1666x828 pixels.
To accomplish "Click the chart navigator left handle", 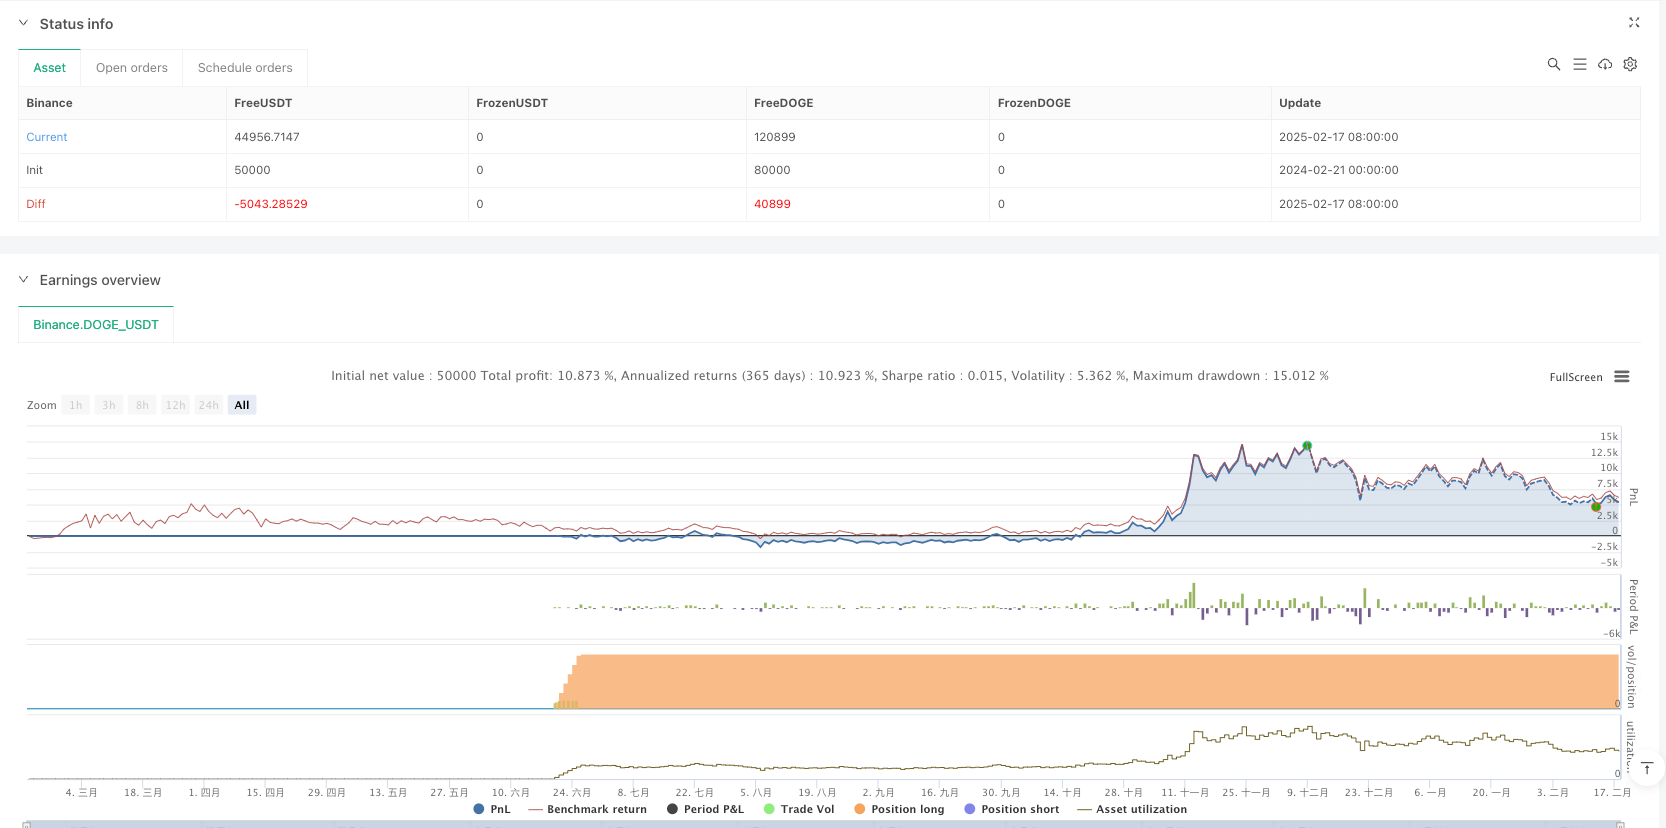I will pyautogui.click(x=27, y=824).
